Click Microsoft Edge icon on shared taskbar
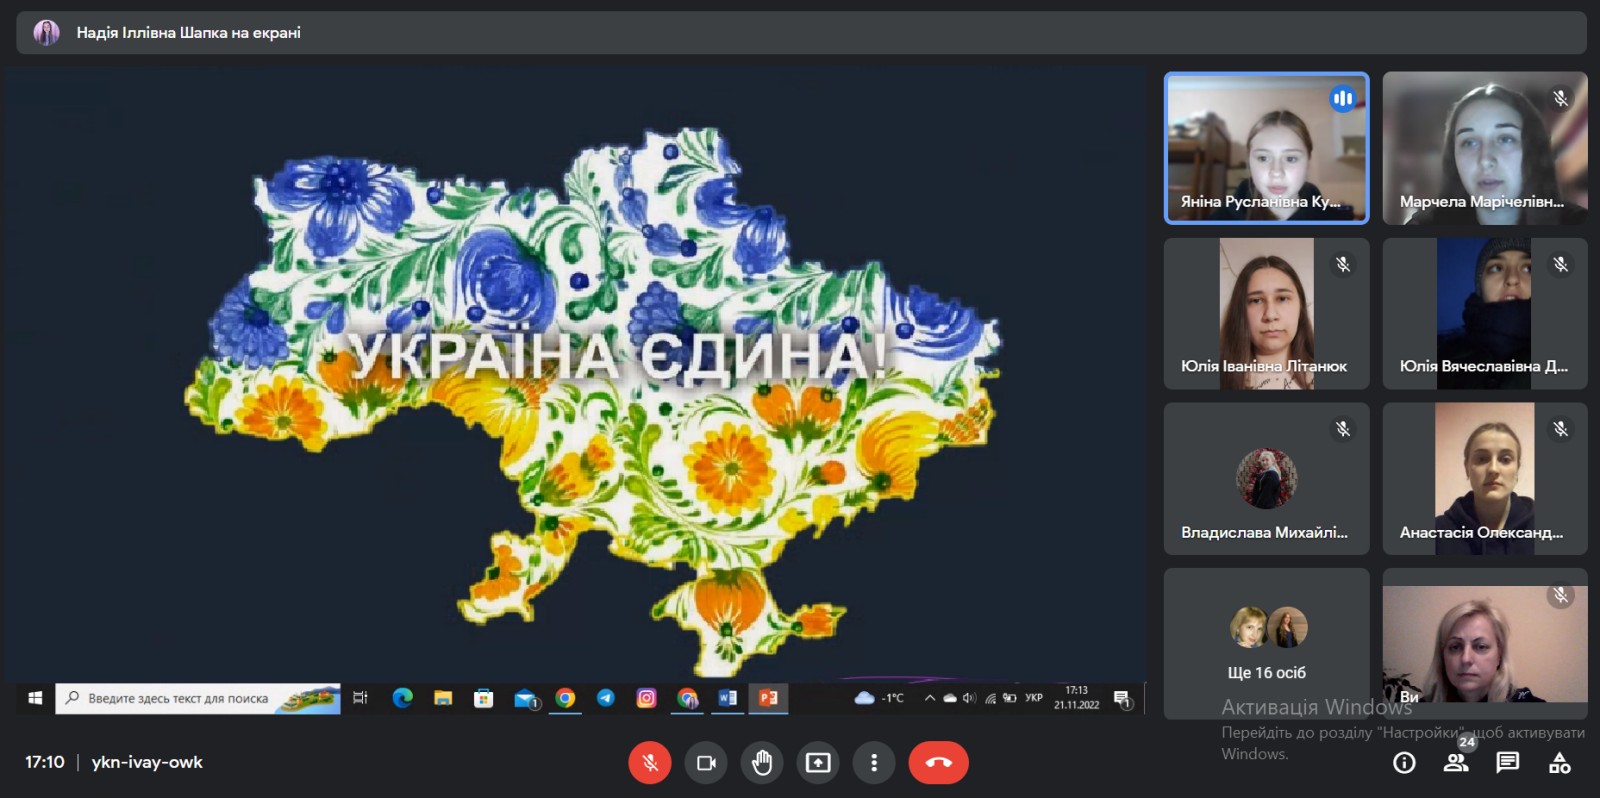Screen dimensions: 1600x798 point(403,698)
